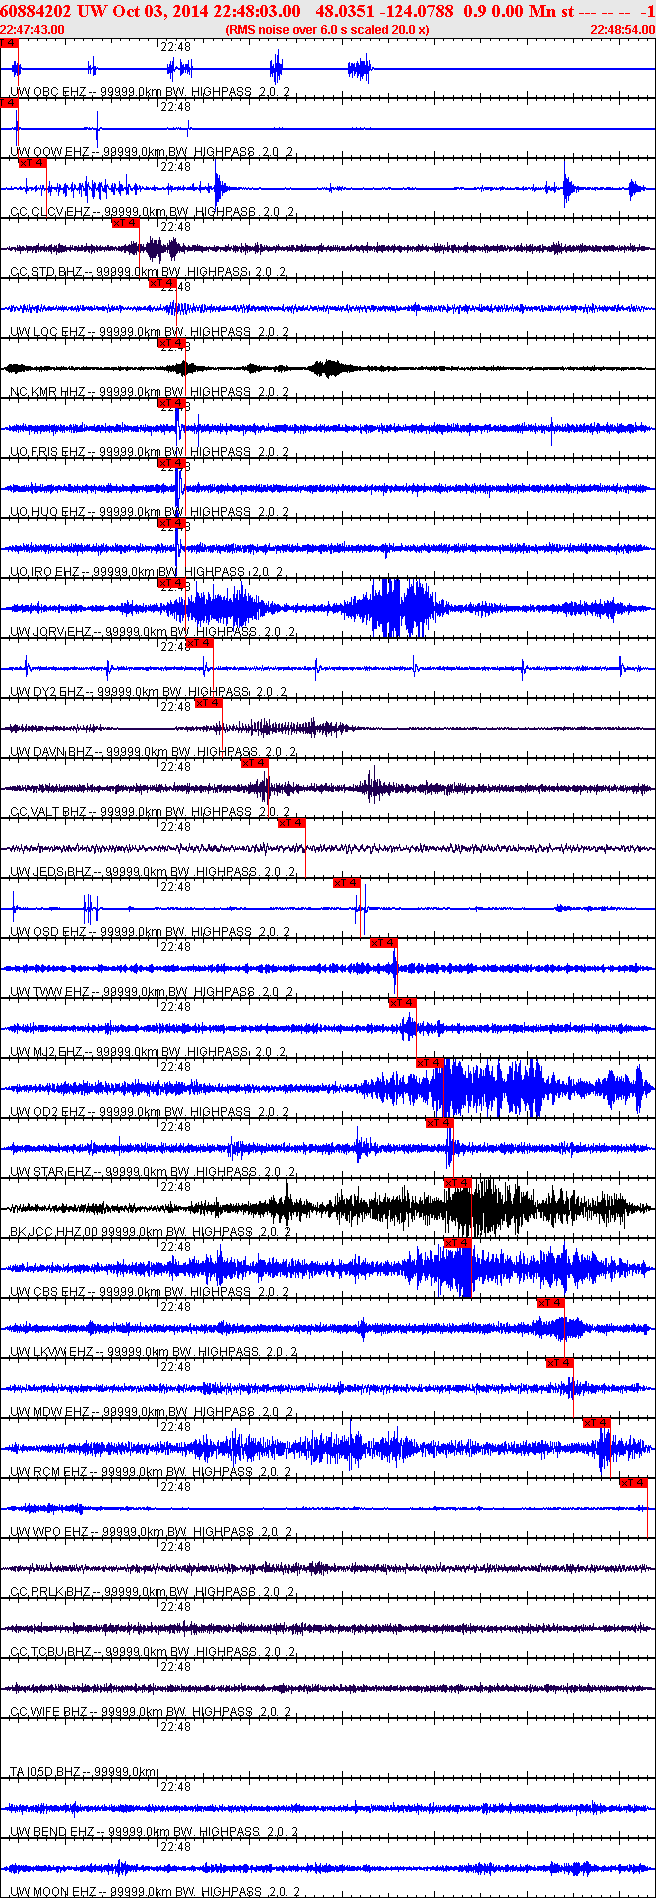The width and height of the screenshot is (656, 1898).
Task: Select the 22:48 time tick above UW OBC trace
Action: pos(175,47)
